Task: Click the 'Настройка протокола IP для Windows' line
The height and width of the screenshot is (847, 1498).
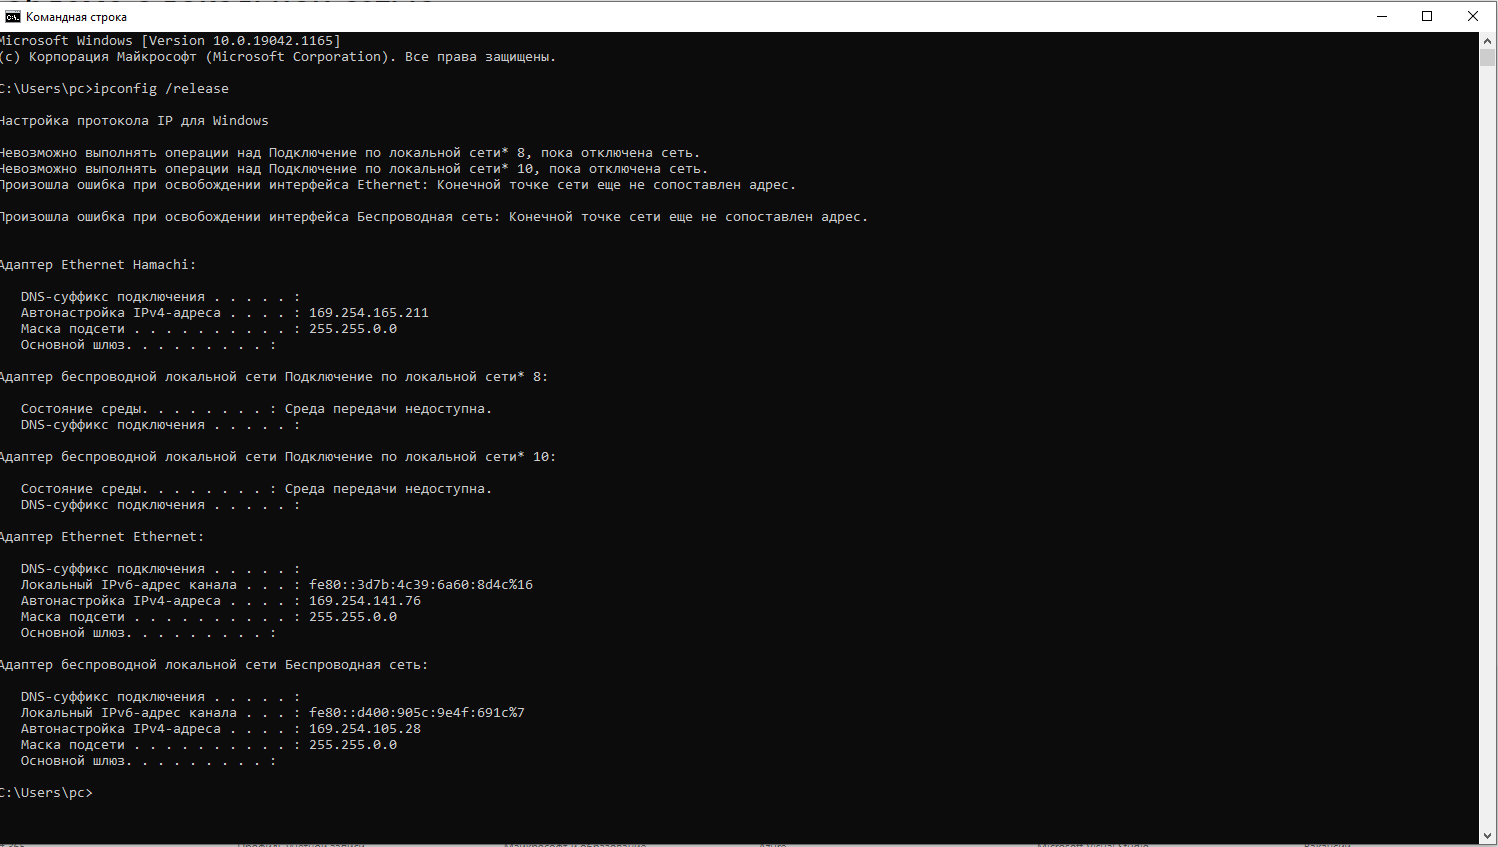Action: (133, 121)
